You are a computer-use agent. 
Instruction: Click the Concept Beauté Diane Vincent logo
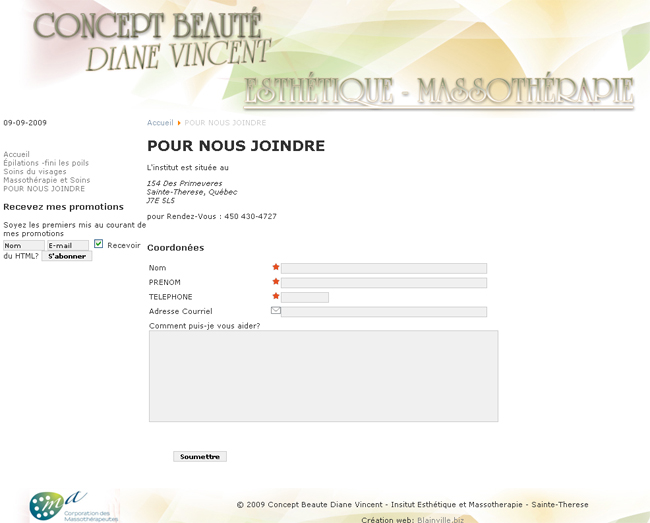(152, 40)
